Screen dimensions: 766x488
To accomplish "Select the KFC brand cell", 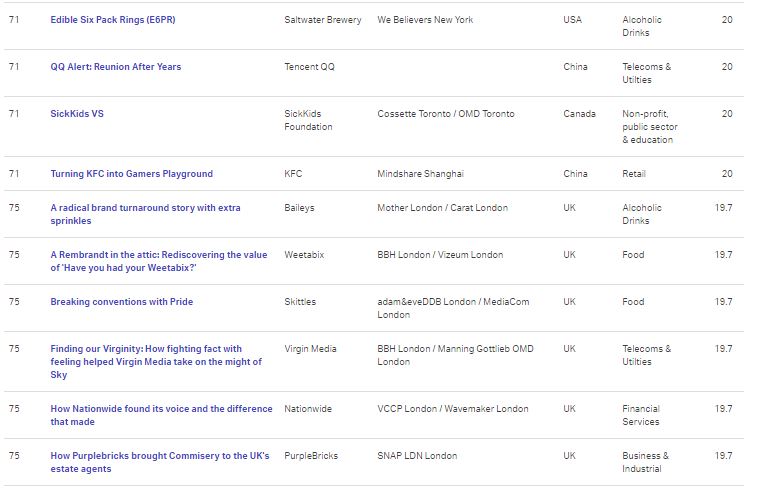I will 293,173.
